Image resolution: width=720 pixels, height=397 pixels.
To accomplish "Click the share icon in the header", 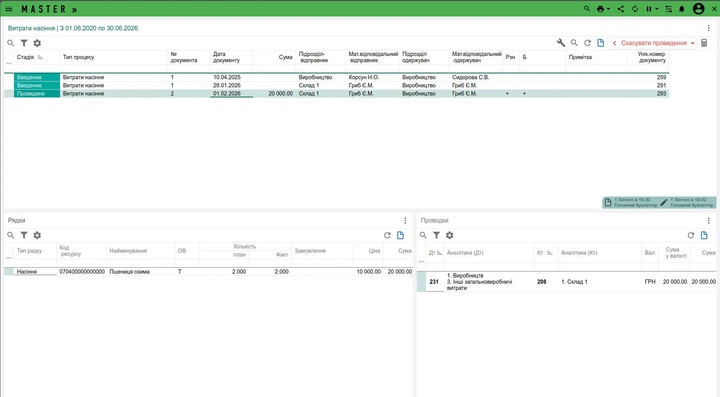I will 621,9.
